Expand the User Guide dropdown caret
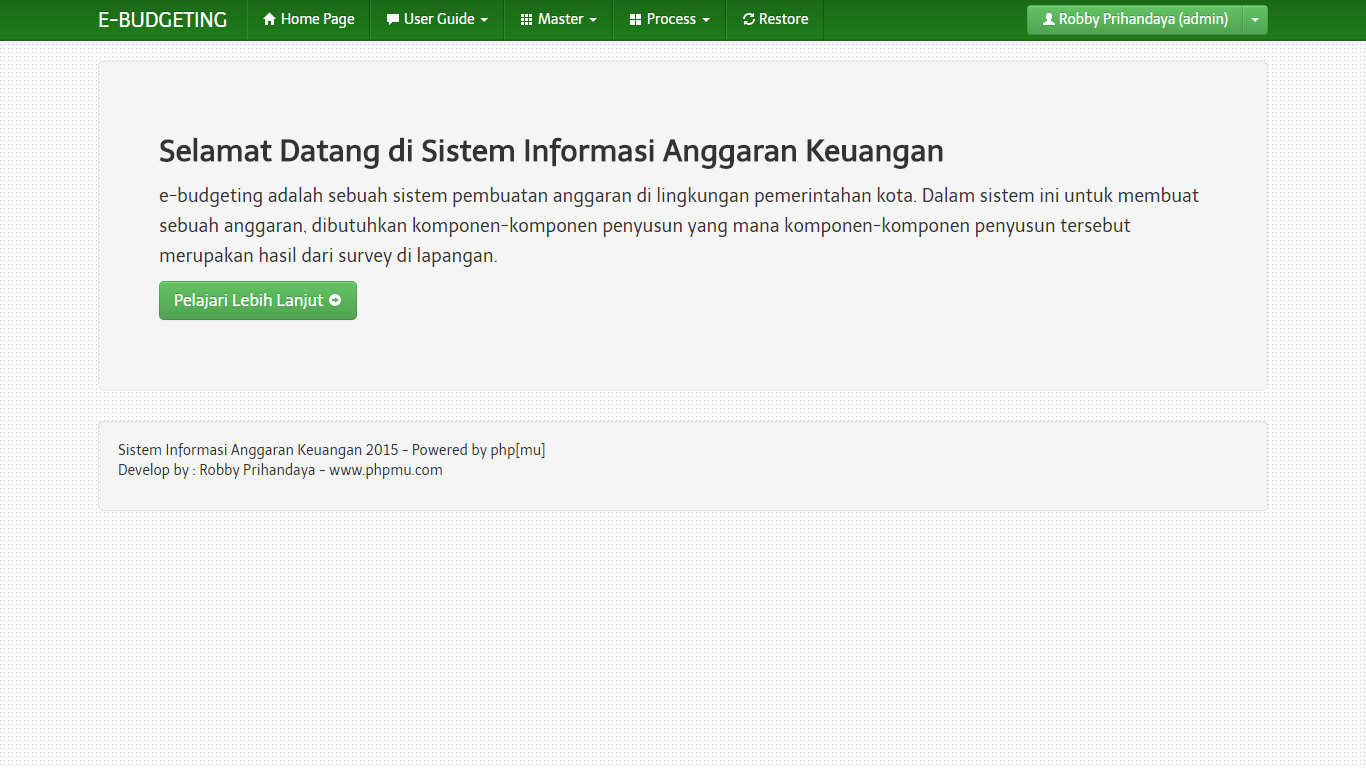 (x=485, y=21)
